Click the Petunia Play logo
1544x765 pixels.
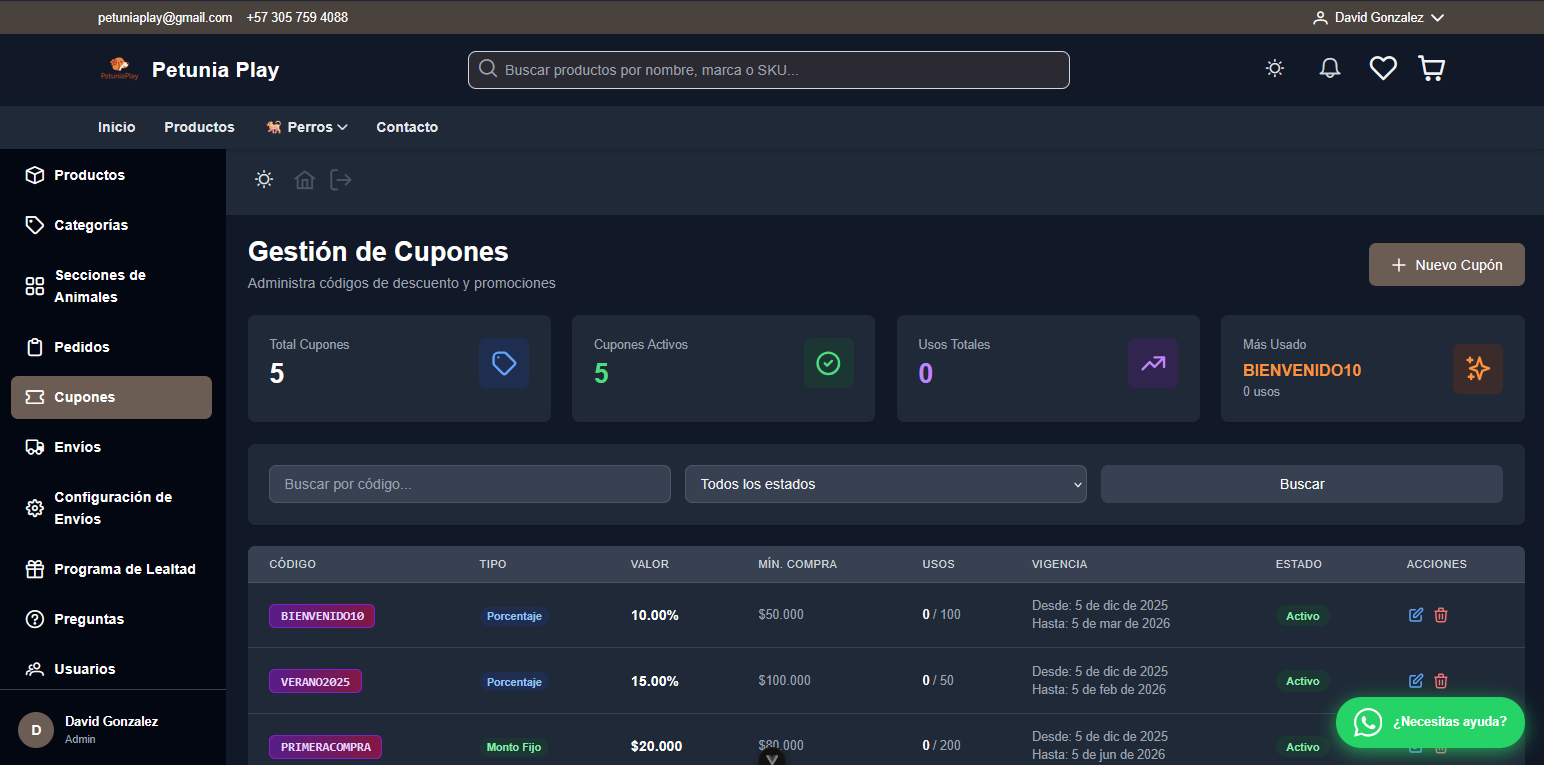coord(119,70)
